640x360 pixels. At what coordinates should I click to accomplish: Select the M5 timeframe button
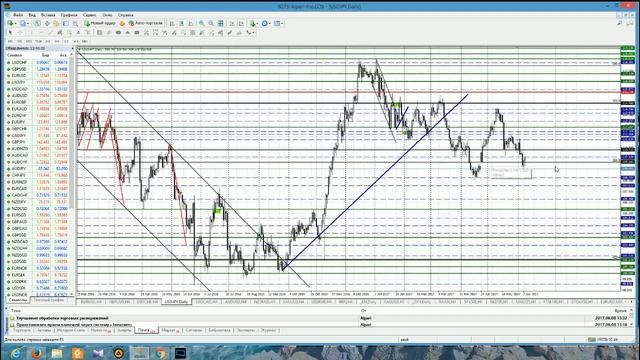pos(20,41)
